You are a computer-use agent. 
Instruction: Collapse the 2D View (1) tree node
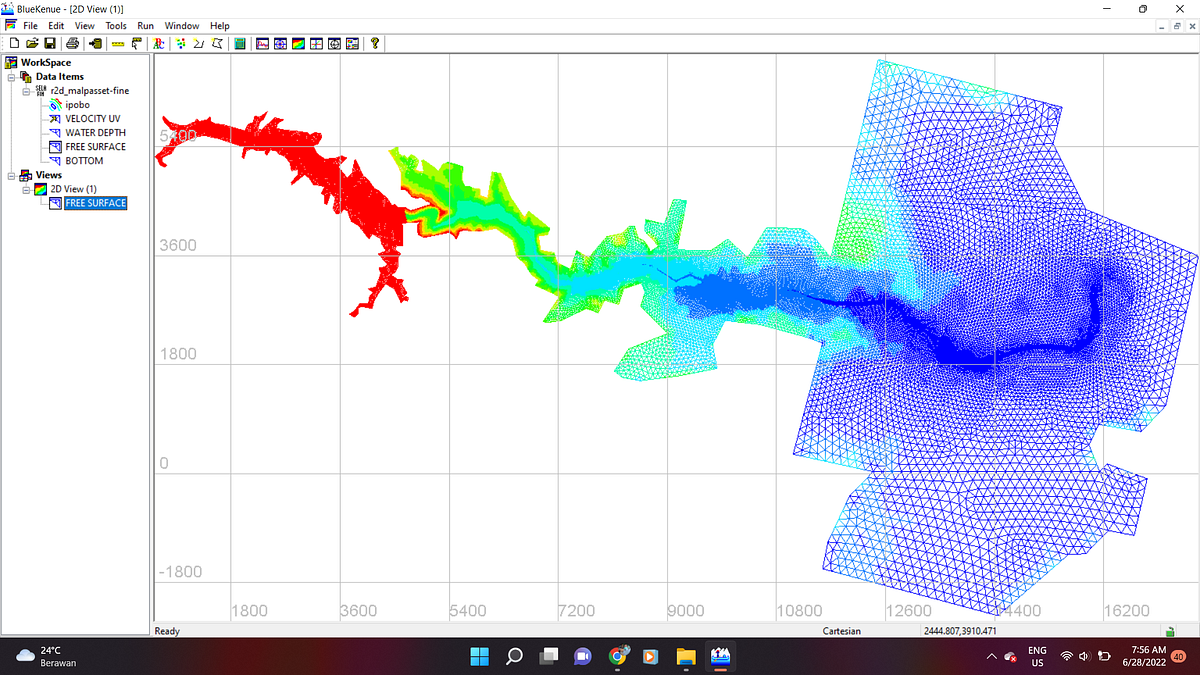point(26,189)
